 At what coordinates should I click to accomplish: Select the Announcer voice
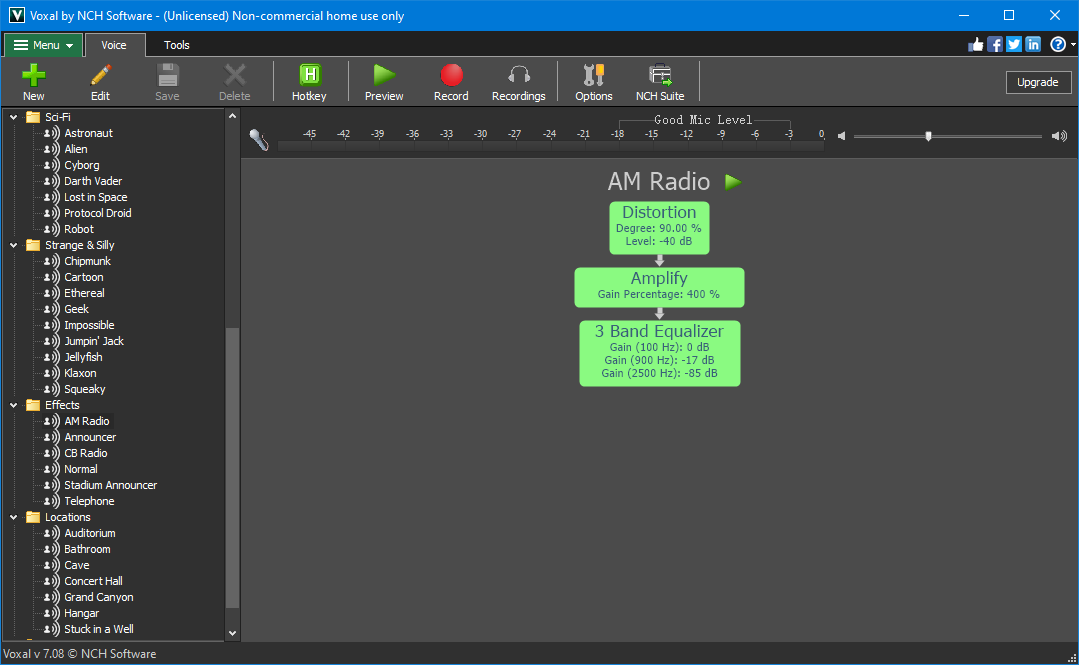click(x=90, y=437)
